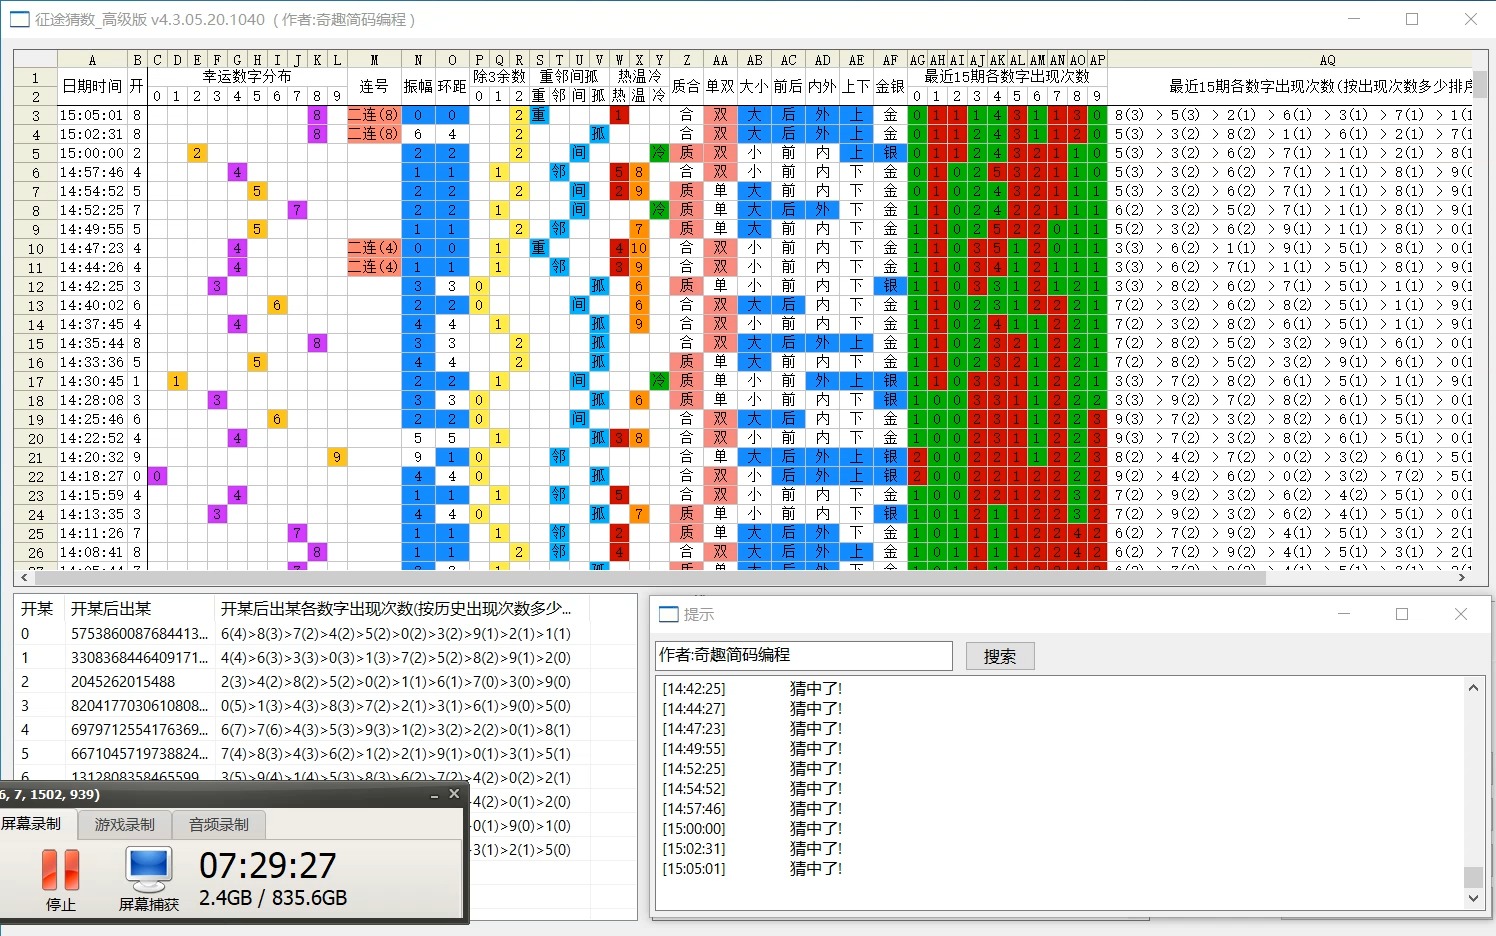
Task: Click the recording timer 07:29:27
Action: (268, 865)
